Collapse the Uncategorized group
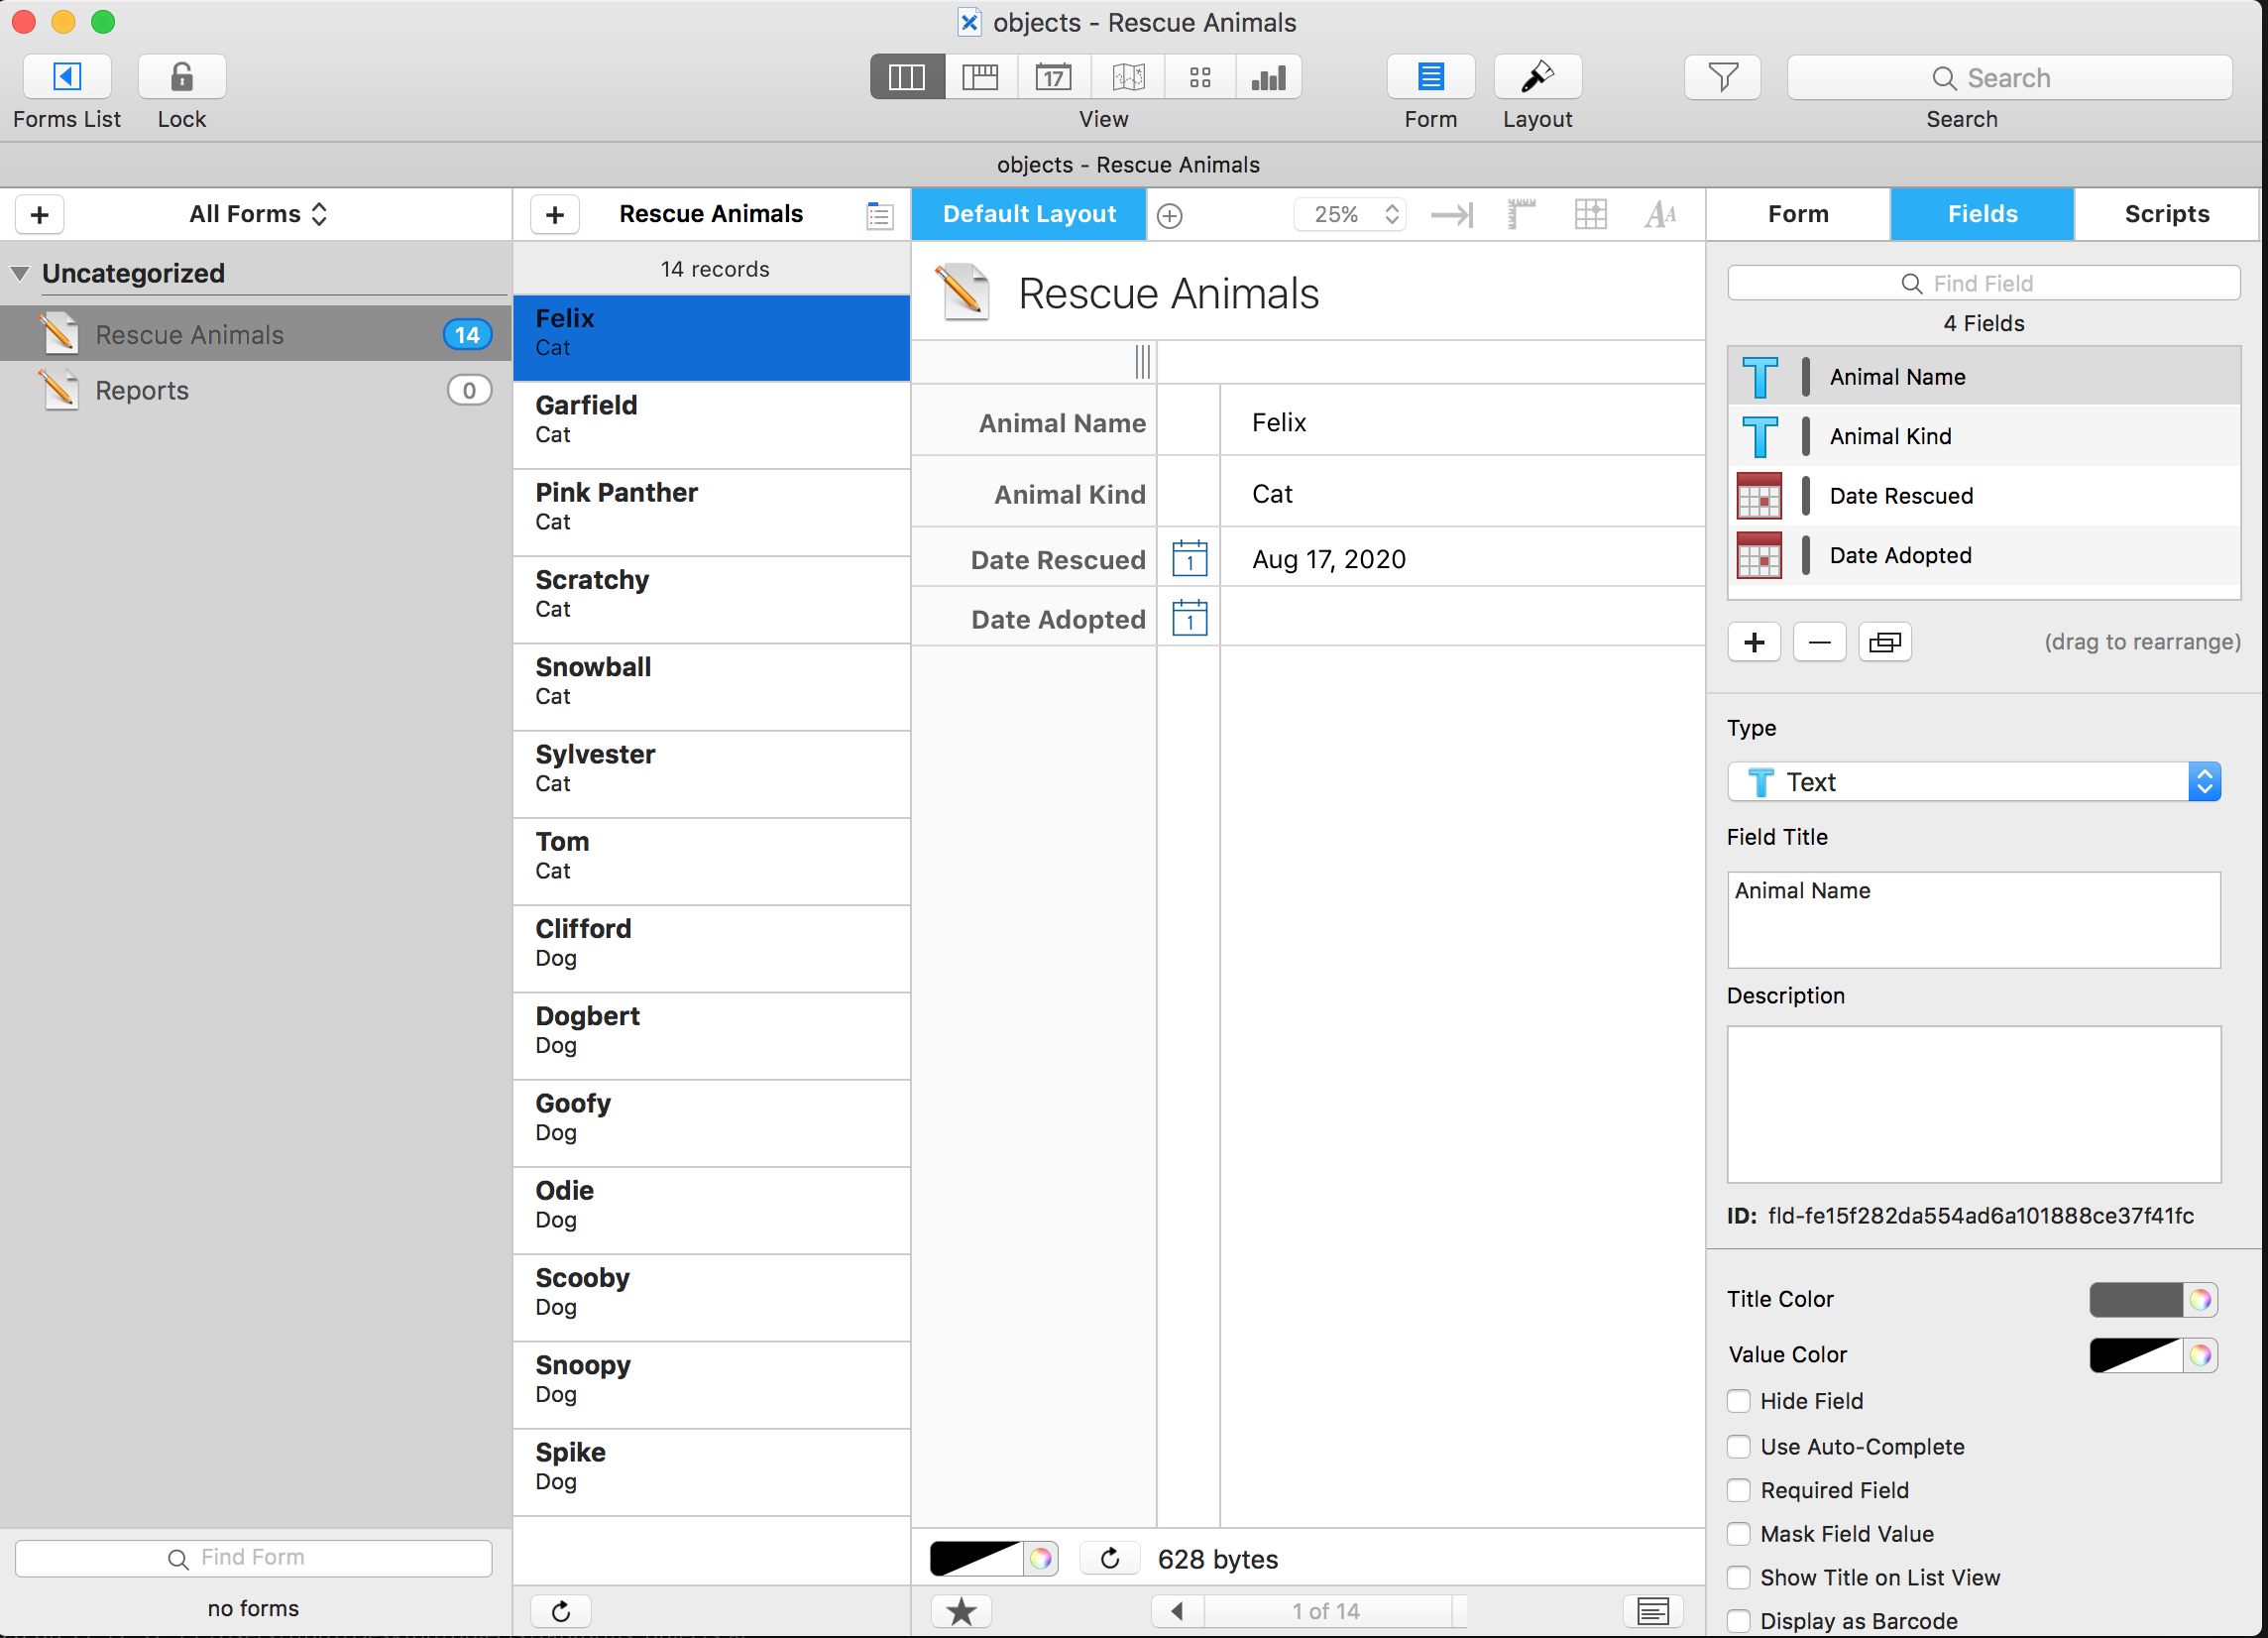Viewport: 2268px width, 1638px height. tap(20, 273)
